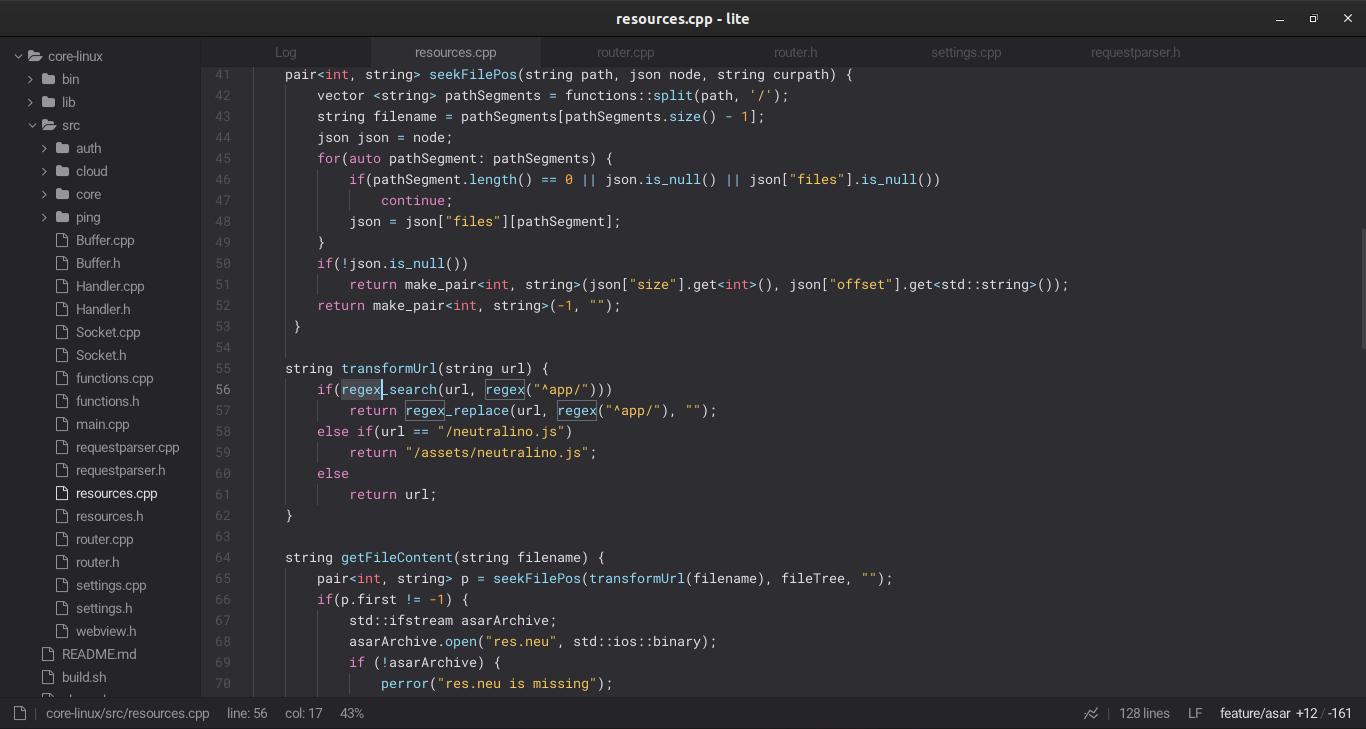Image resolution: width=1366 pixels, height=729 pixels.
Task: Open the requestparser.h tab
Action: click(x=1136, y=52)
